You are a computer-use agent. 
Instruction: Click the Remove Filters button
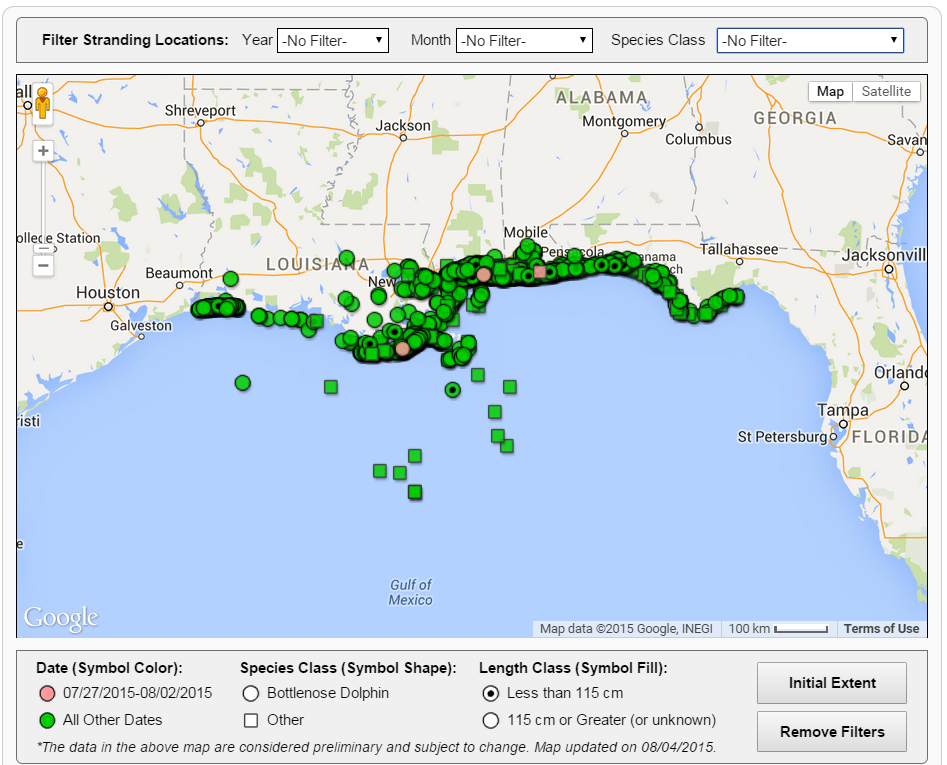(831, 732)
